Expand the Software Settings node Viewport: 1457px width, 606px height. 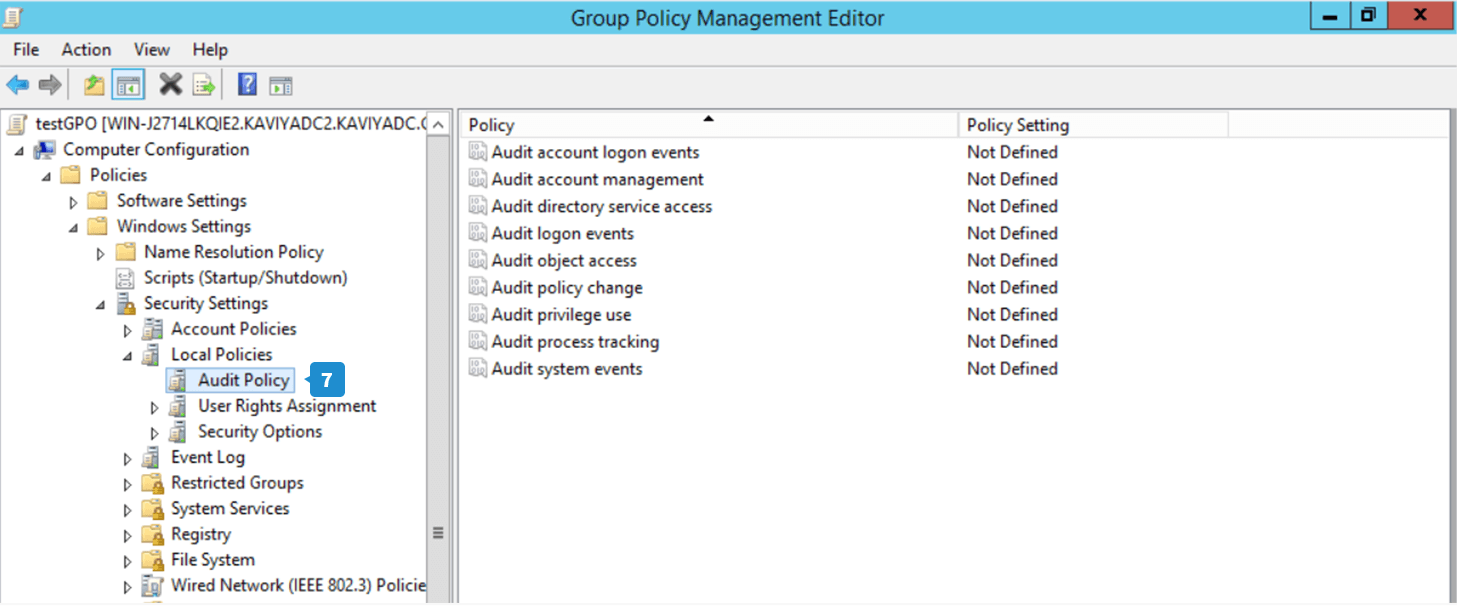tap(74, 201)
